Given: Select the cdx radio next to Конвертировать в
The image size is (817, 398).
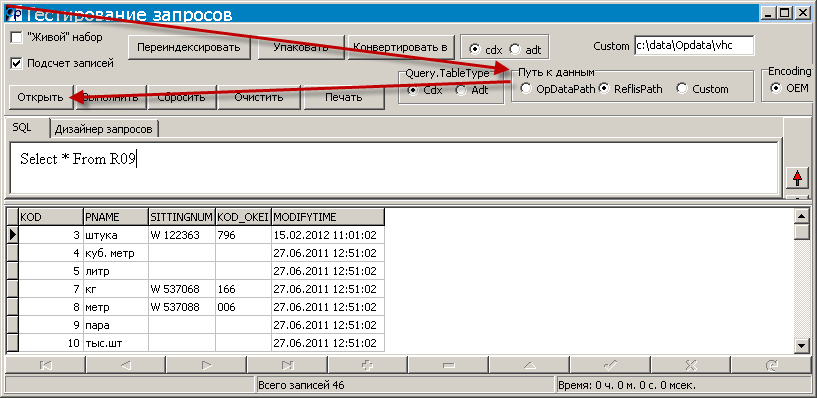Looking at the screenshot, I should 475,49.
